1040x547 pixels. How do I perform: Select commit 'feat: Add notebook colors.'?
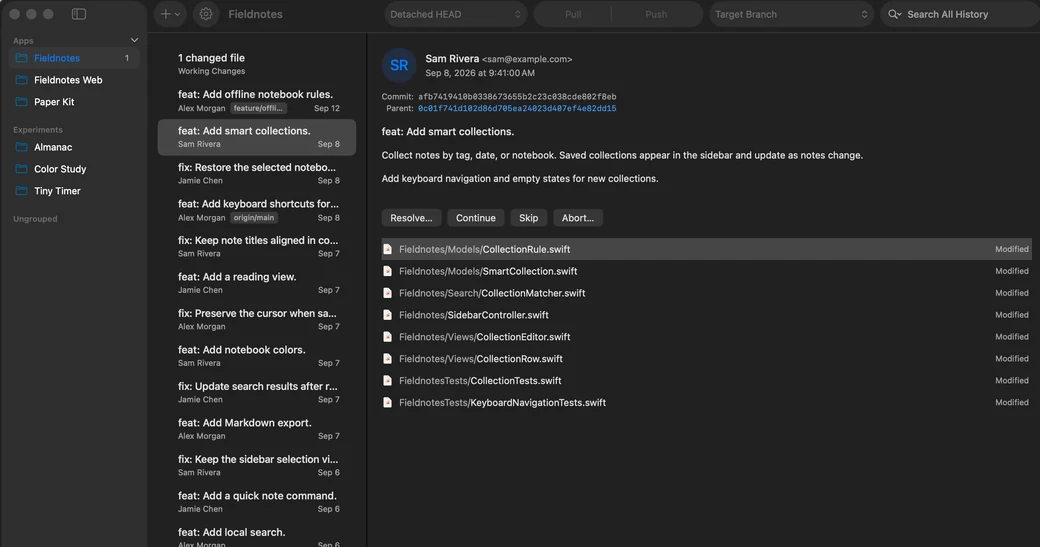[x=257, y=356]
